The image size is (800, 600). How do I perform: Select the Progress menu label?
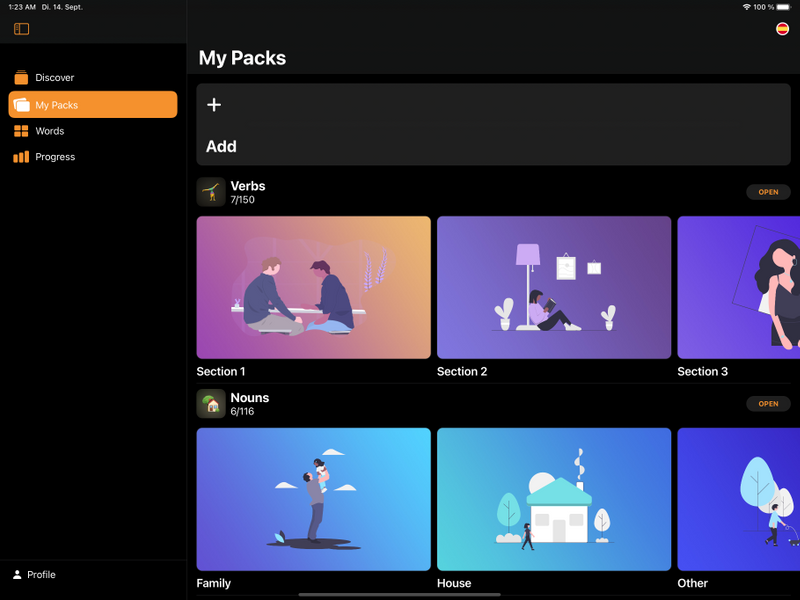pos(55,157)
